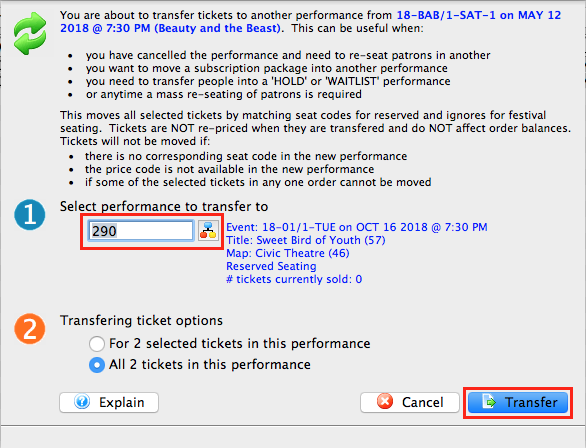586x448 pixels.
Task: Click the orange step 2 circle icon
Action: pos(30,329)
